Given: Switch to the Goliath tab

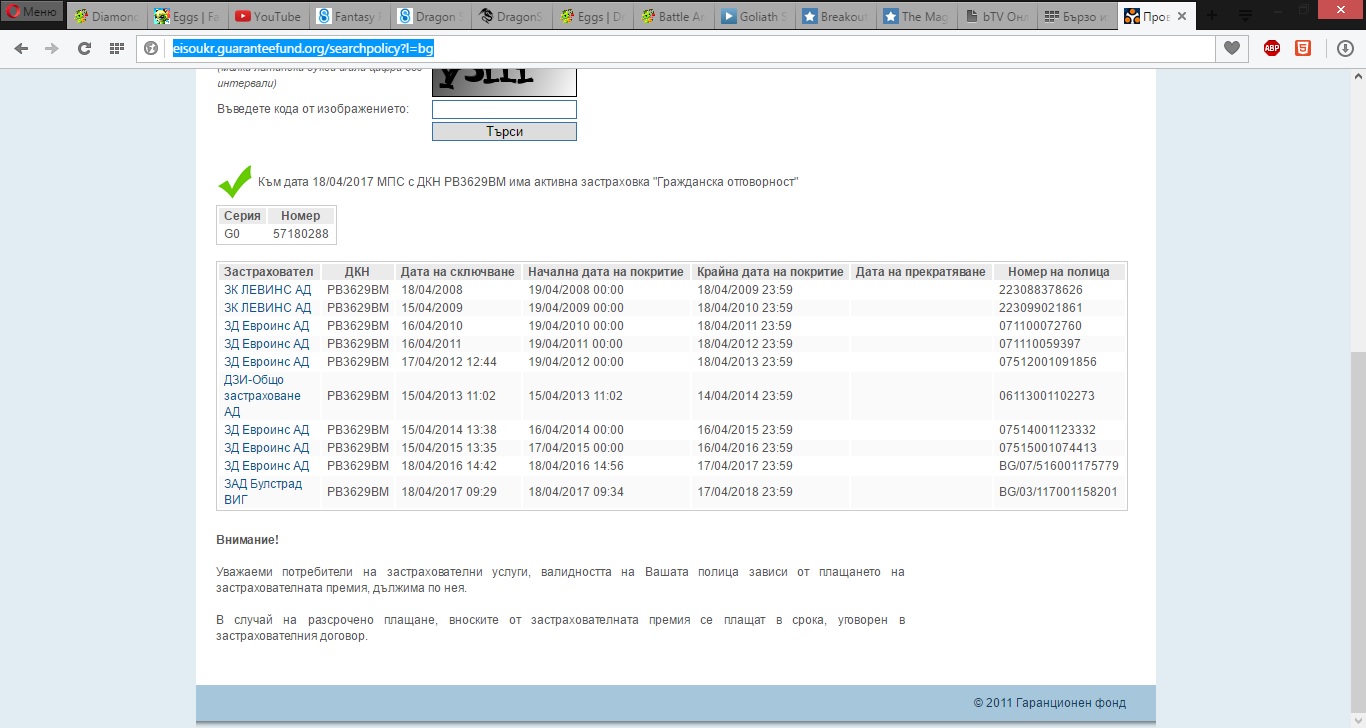Looking at the screenshot, I should [x=754, y=16].
